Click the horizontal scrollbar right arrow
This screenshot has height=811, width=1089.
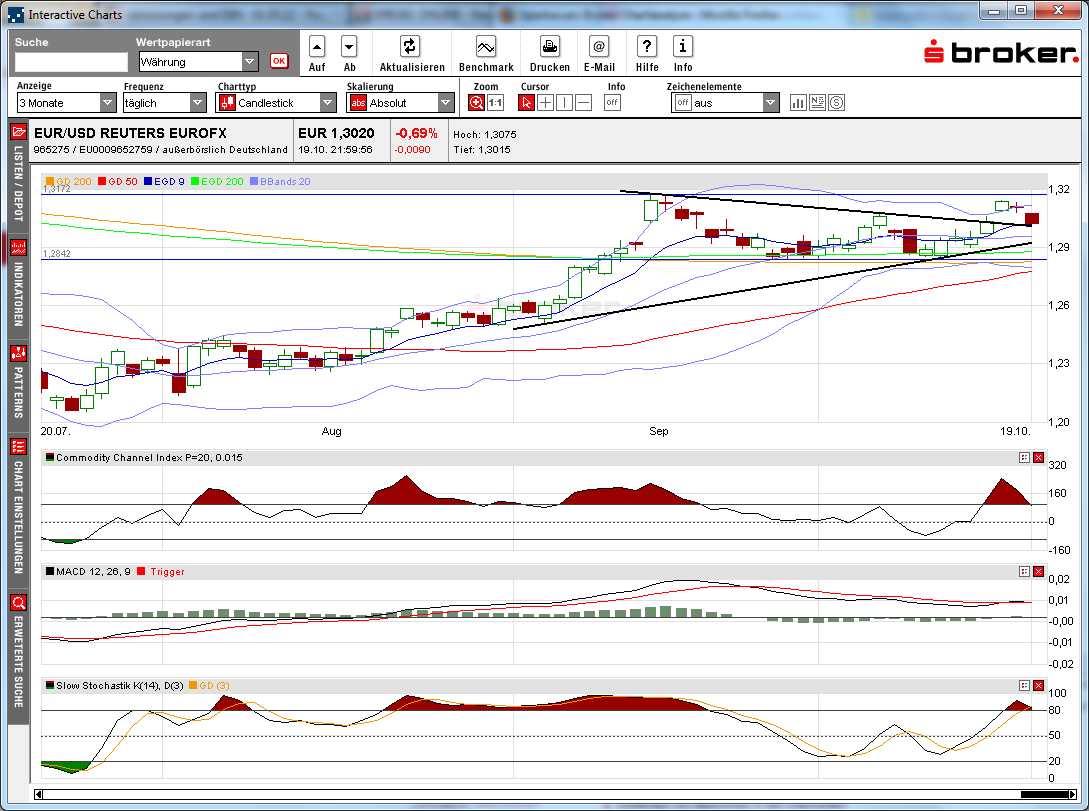[x=1072, y=794]
